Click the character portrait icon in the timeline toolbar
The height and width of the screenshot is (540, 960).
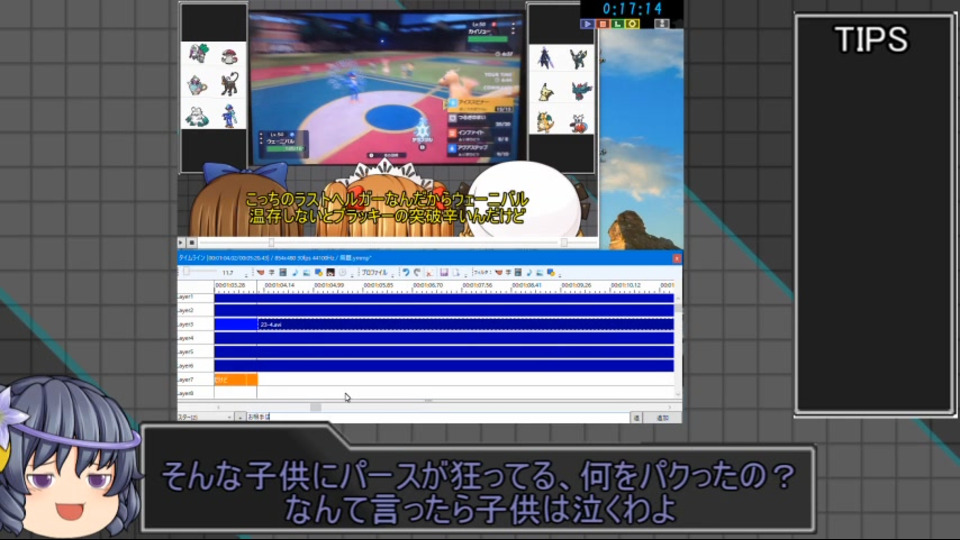331,272
